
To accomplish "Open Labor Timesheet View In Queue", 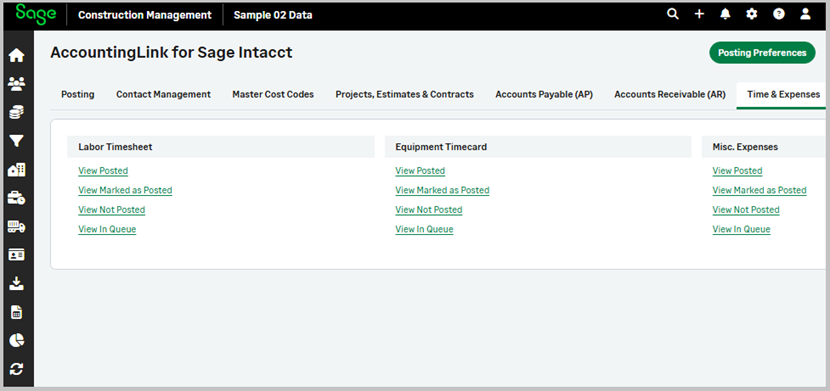I will [107, 230].
